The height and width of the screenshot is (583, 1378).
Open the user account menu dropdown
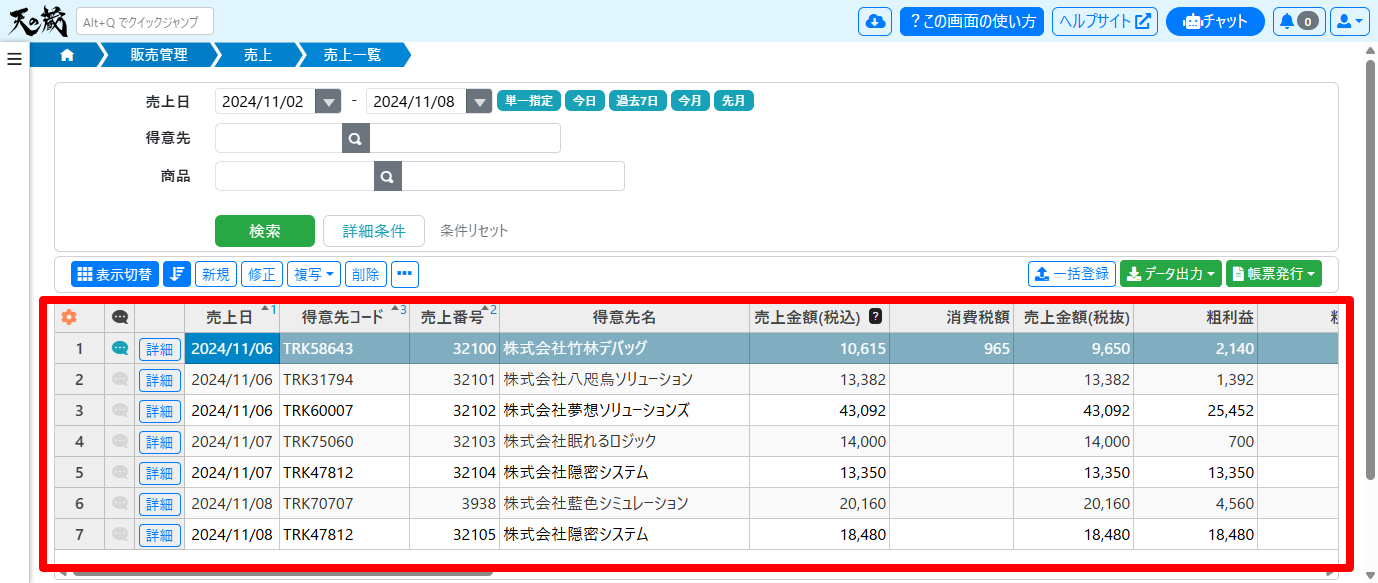tap(1349, 21)
